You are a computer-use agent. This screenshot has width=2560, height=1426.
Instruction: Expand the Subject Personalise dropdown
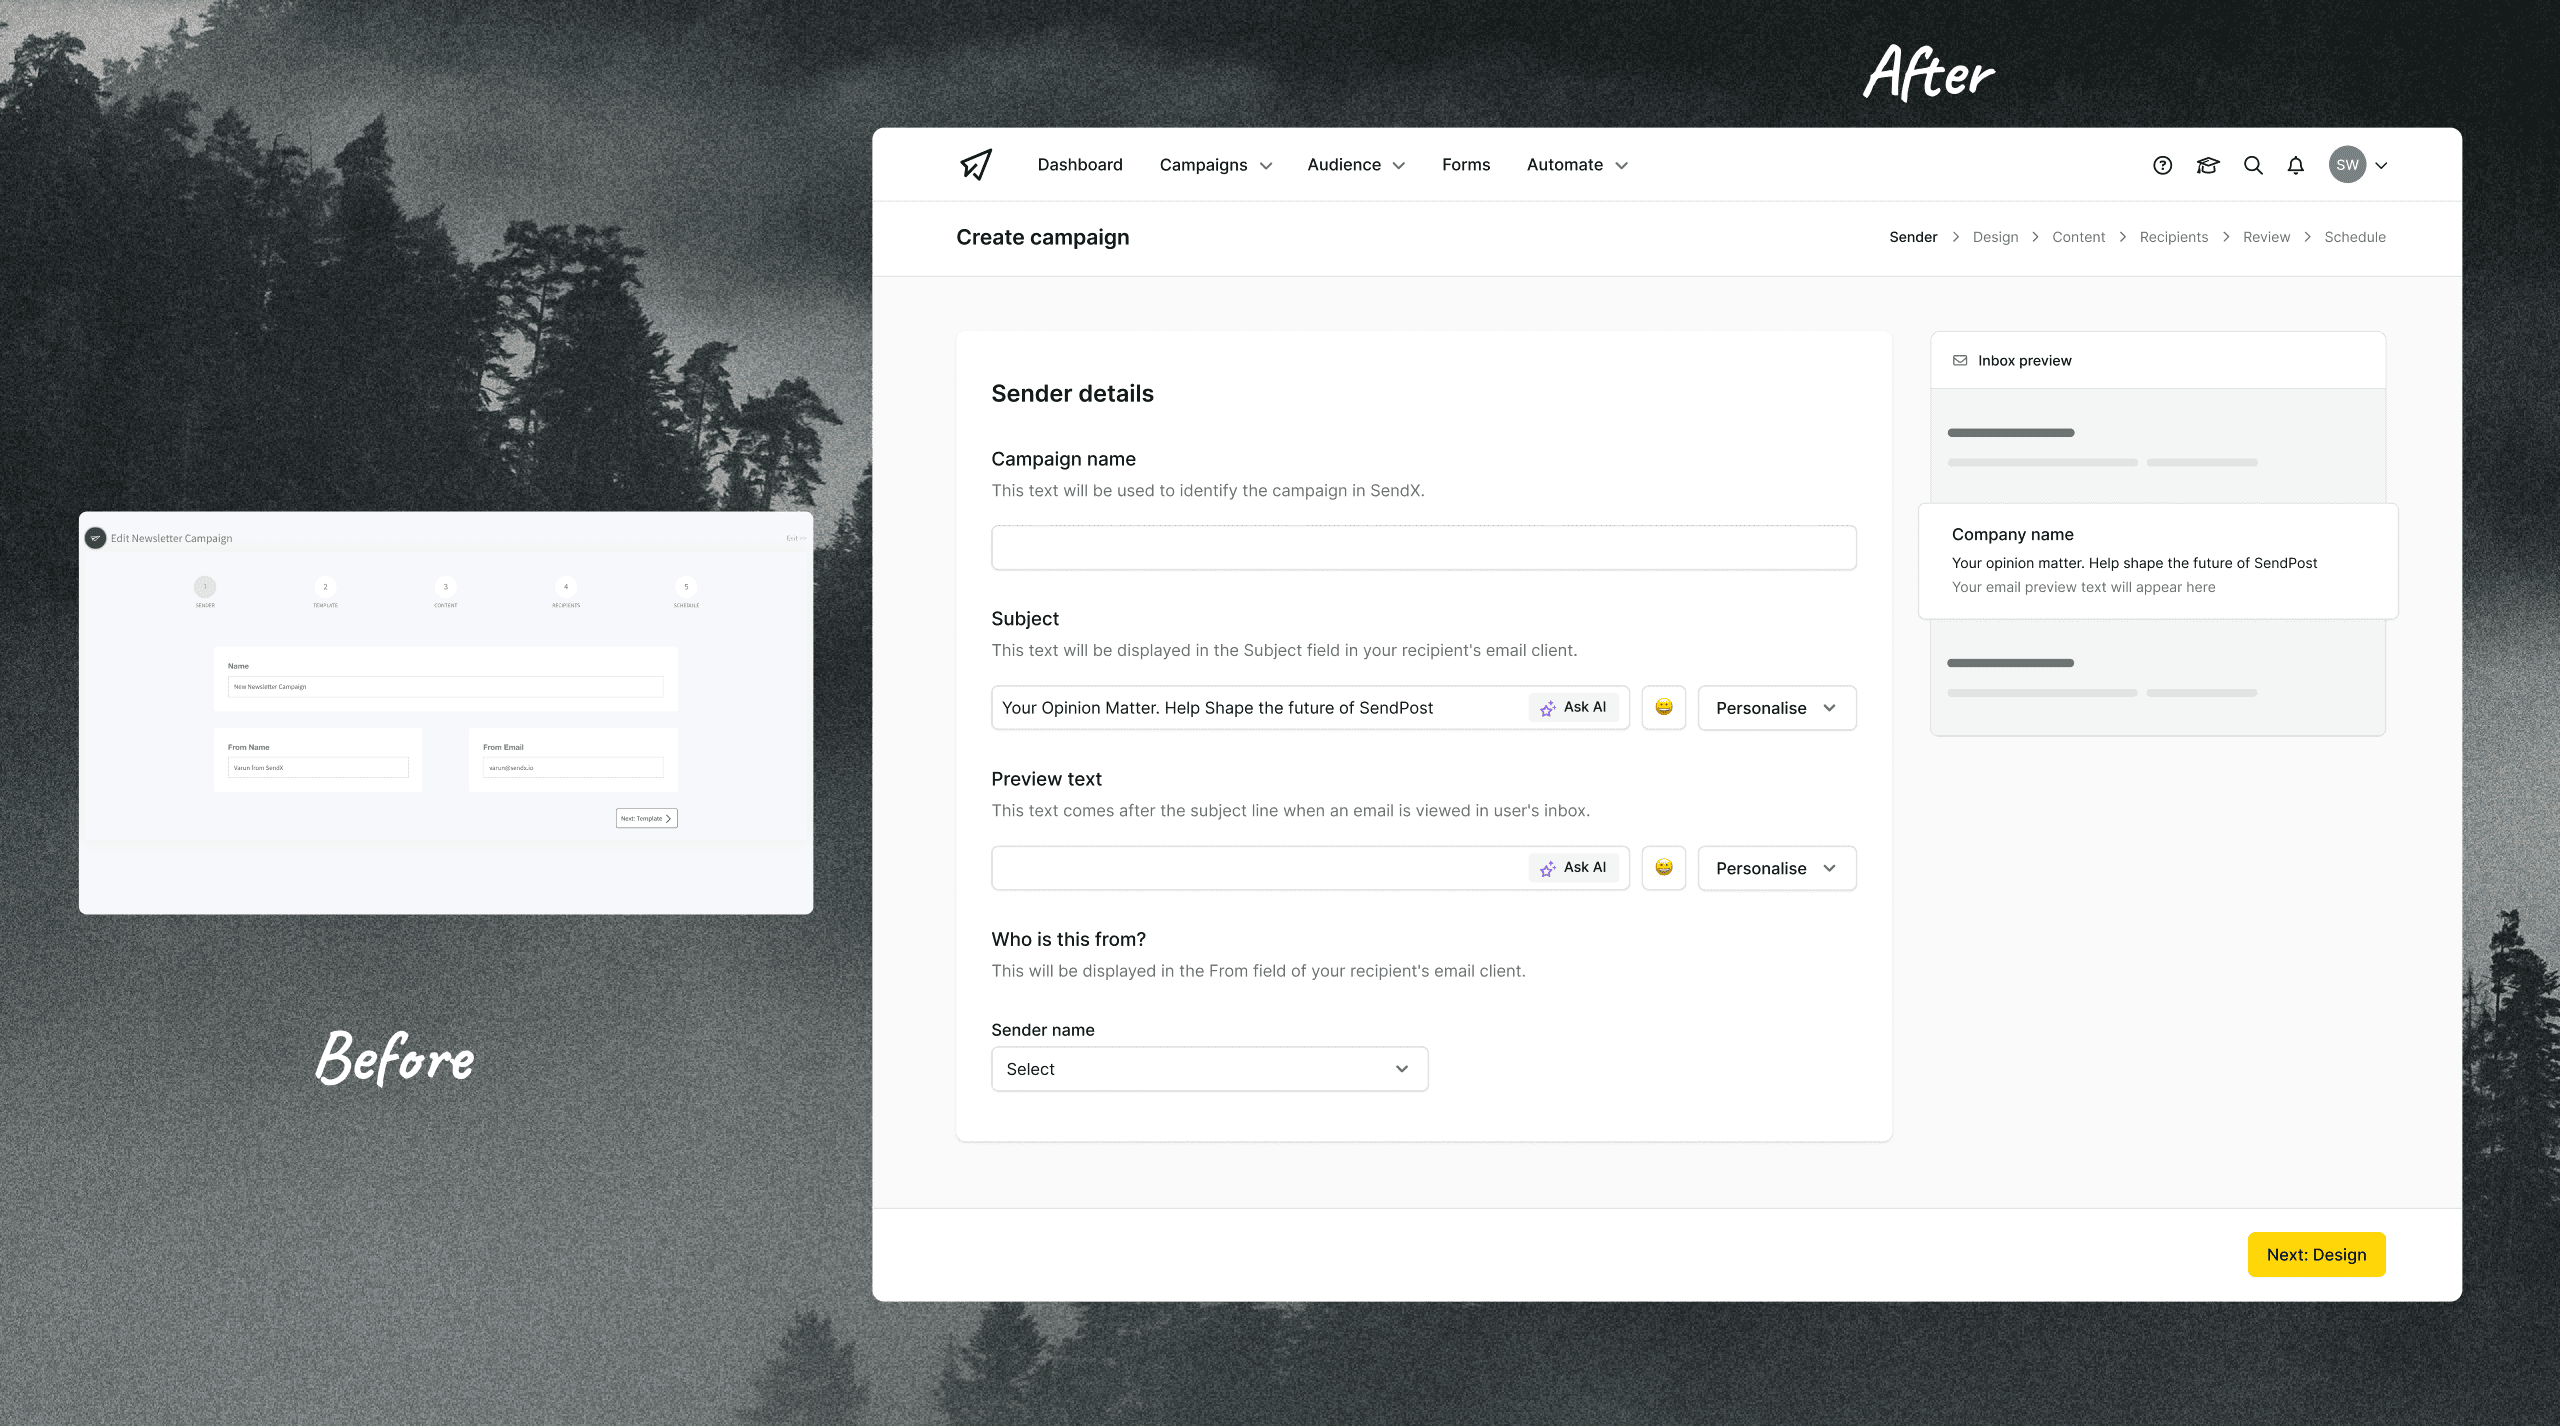1776,708
